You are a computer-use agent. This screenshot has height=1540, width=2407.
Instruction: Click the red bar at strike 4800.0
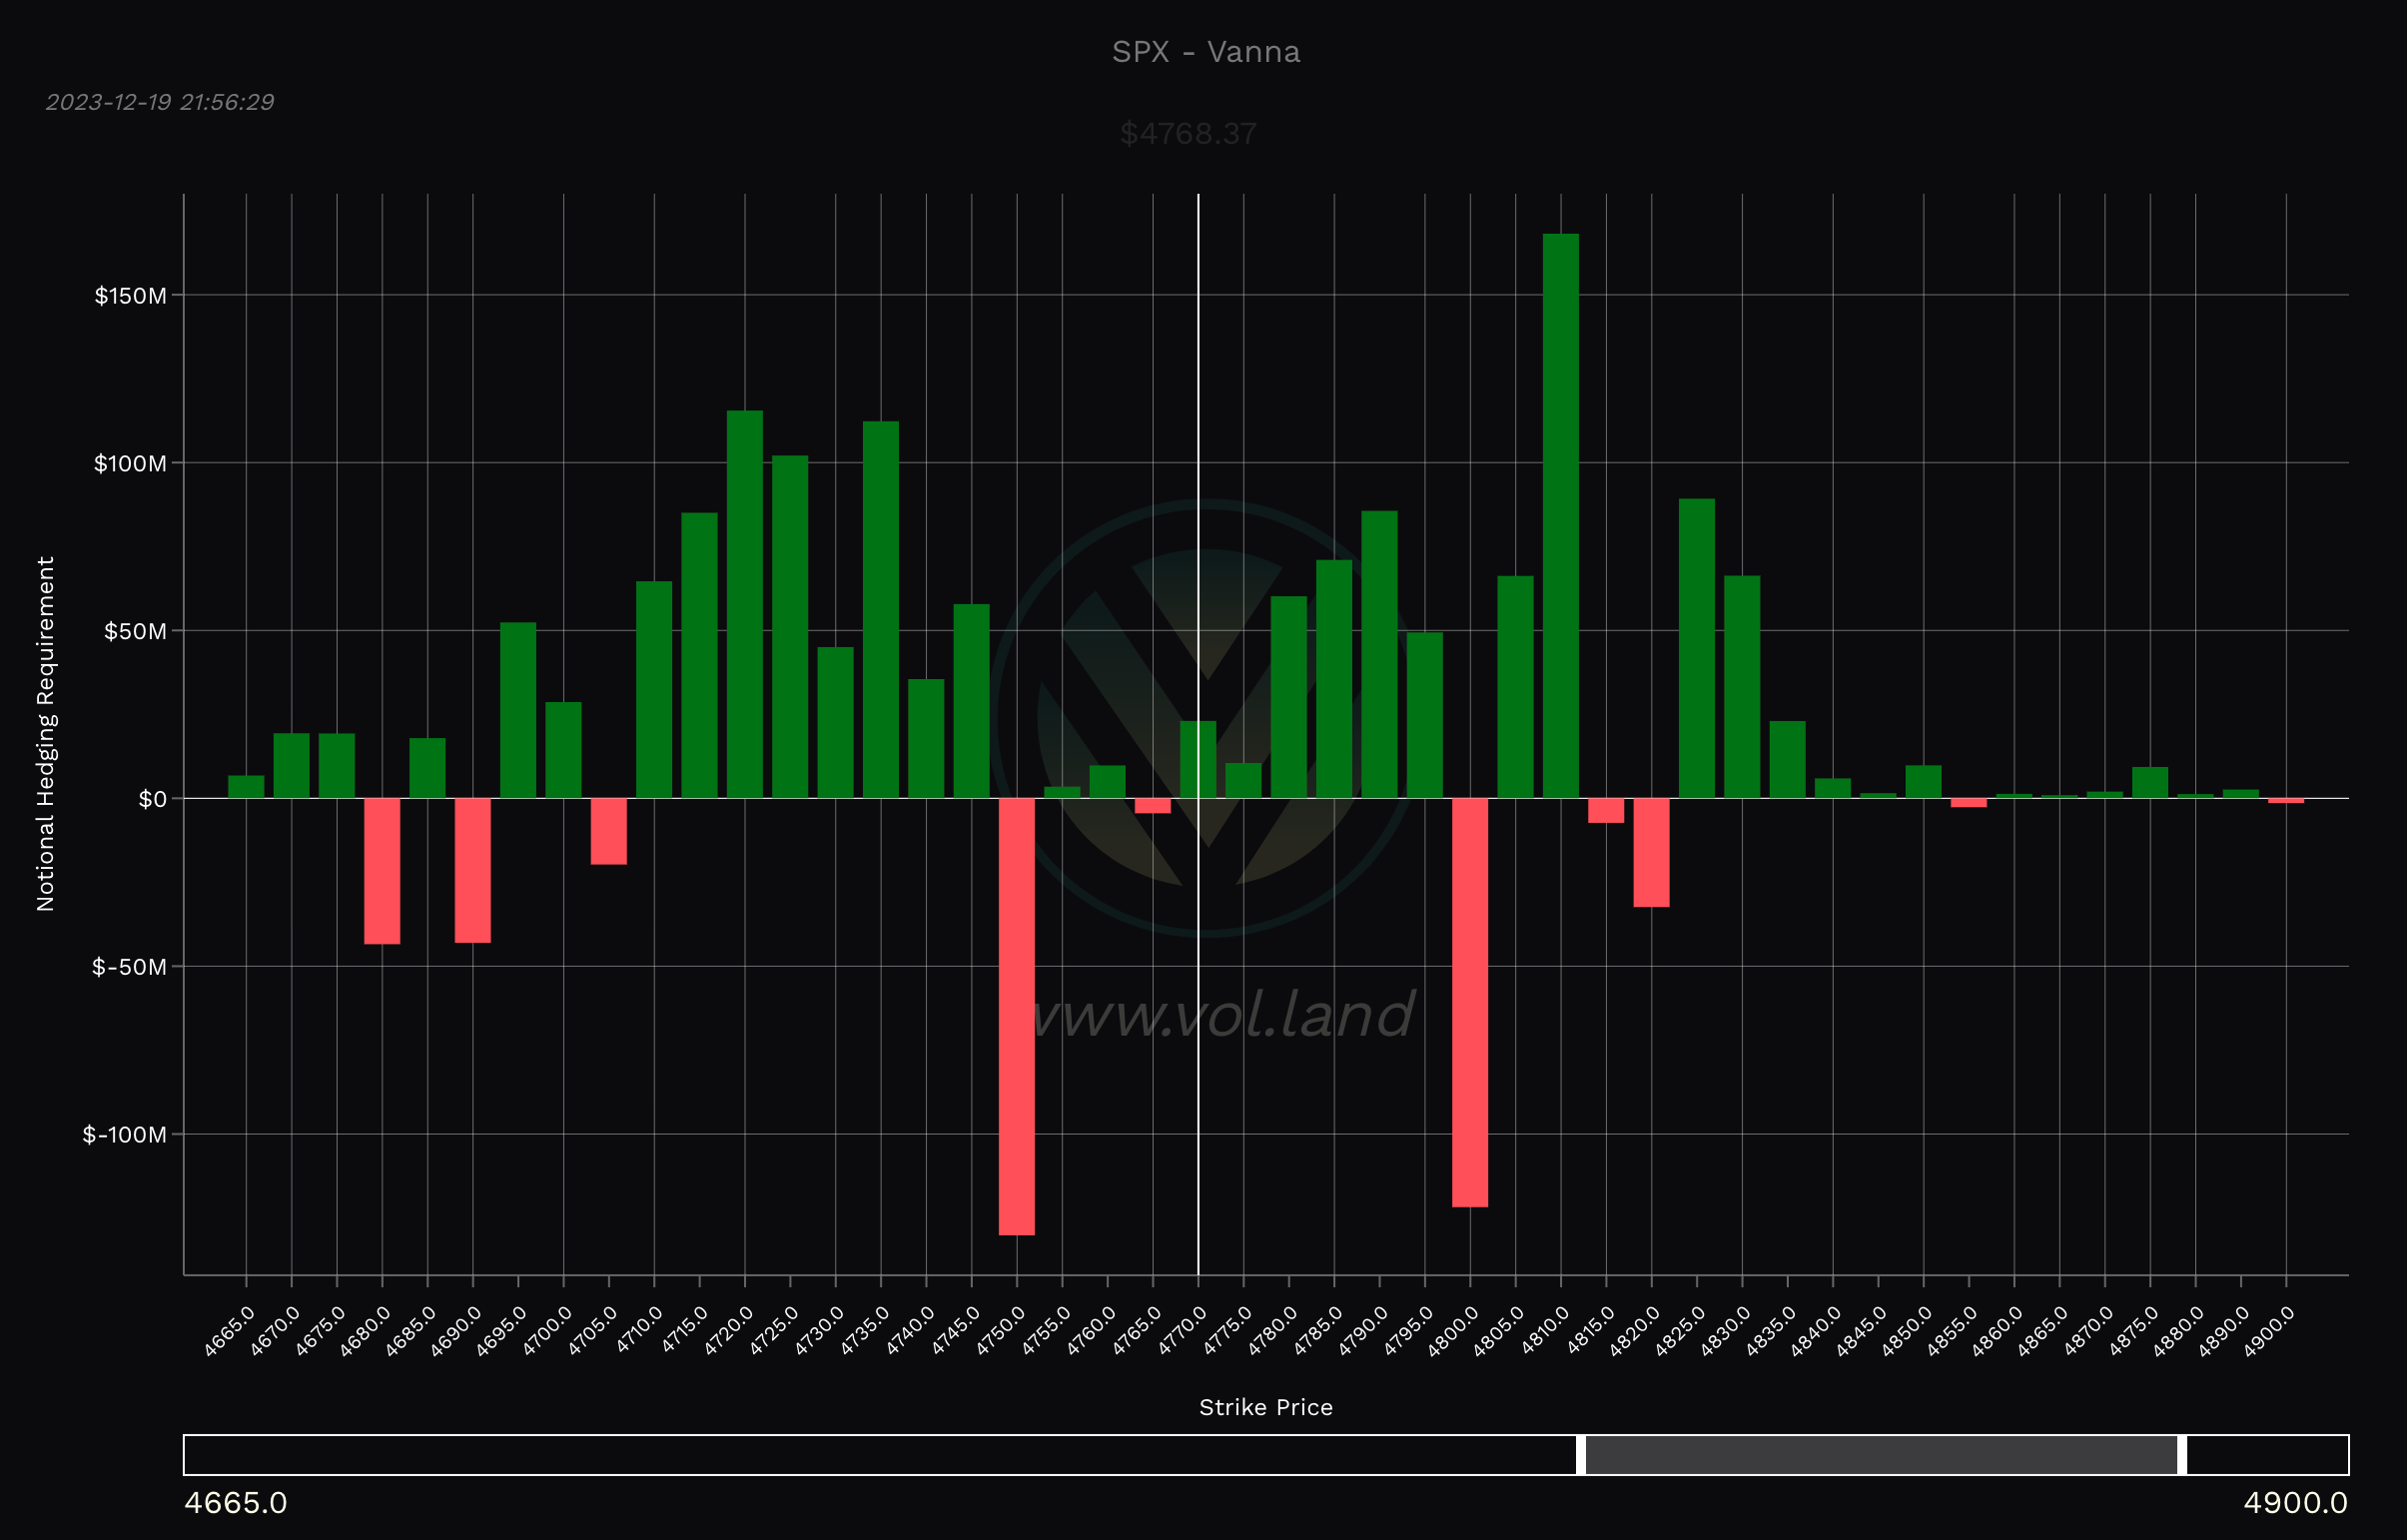click(1469, 1001)
